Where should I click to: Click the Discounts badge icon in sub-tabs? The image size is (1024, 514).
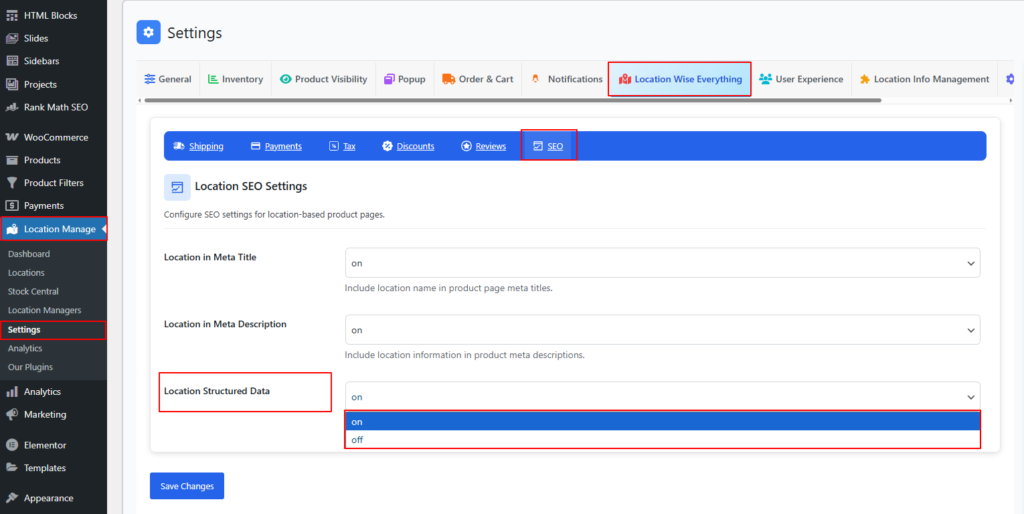(x=387, y=146)
